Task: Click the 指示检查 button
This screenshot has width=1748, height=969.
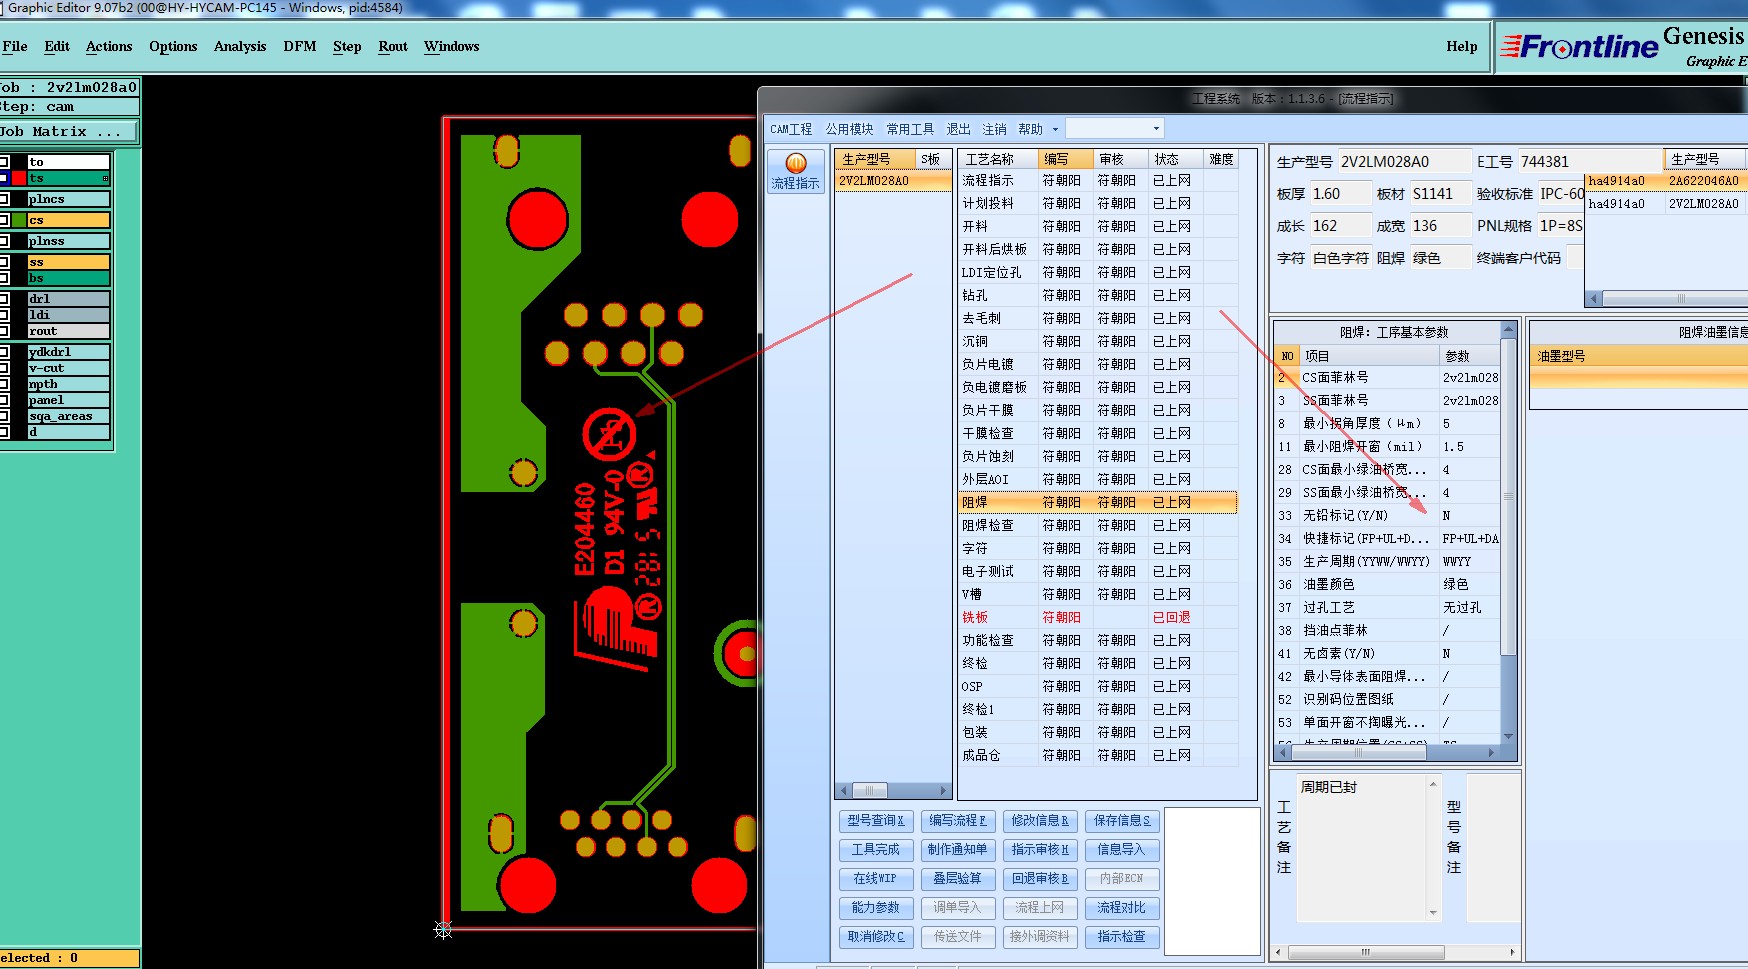Action: (1122, 936)
